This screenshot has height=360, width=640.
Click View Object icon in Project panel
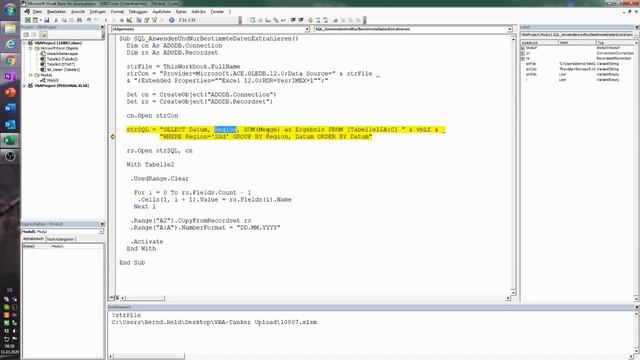[x=34, y=35]
